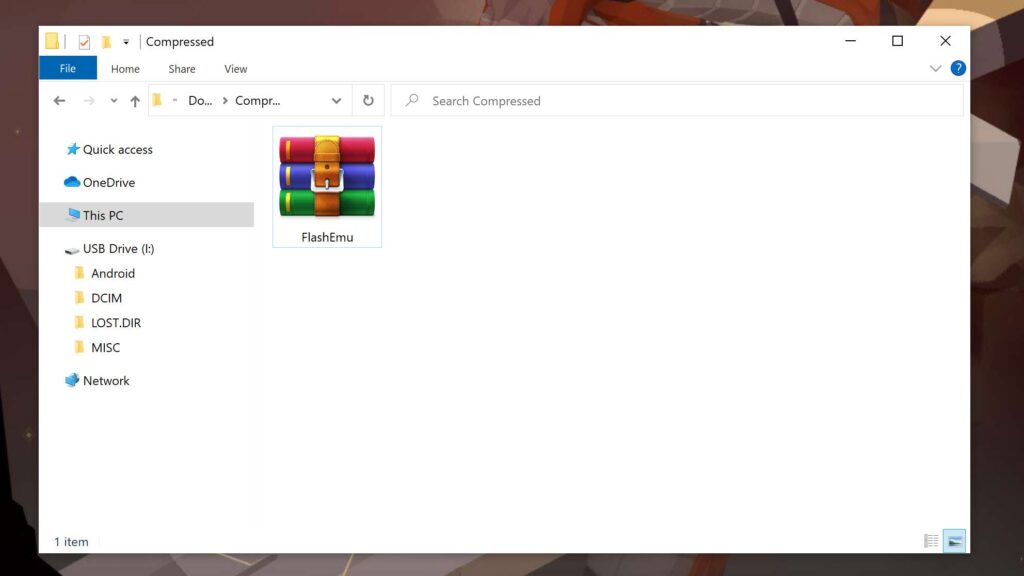This screenshot has width=1024, height=576.
Task: Go back to the previous folder
Action: [x=59, y=101]
